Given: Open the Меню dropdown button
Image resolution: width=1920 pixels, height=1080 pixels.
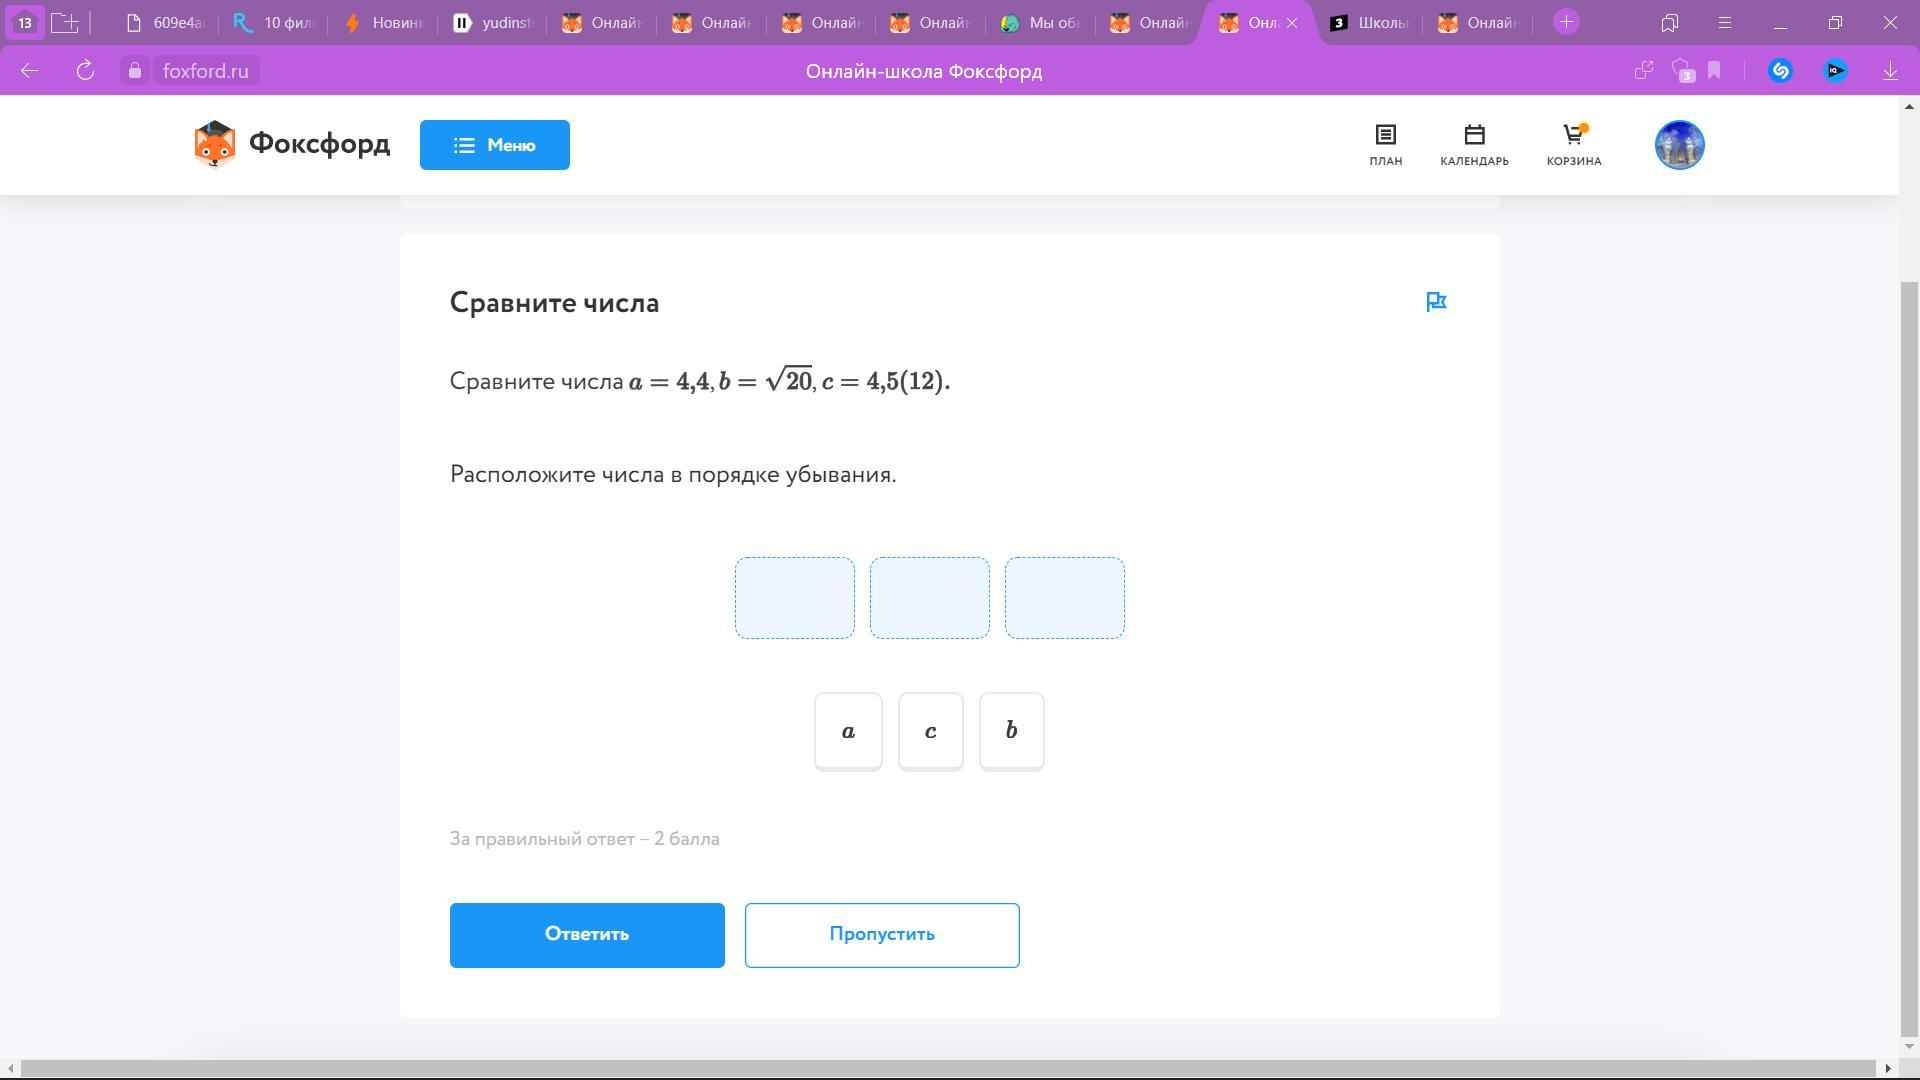Looking at the screenshot, I should [494, 145].
